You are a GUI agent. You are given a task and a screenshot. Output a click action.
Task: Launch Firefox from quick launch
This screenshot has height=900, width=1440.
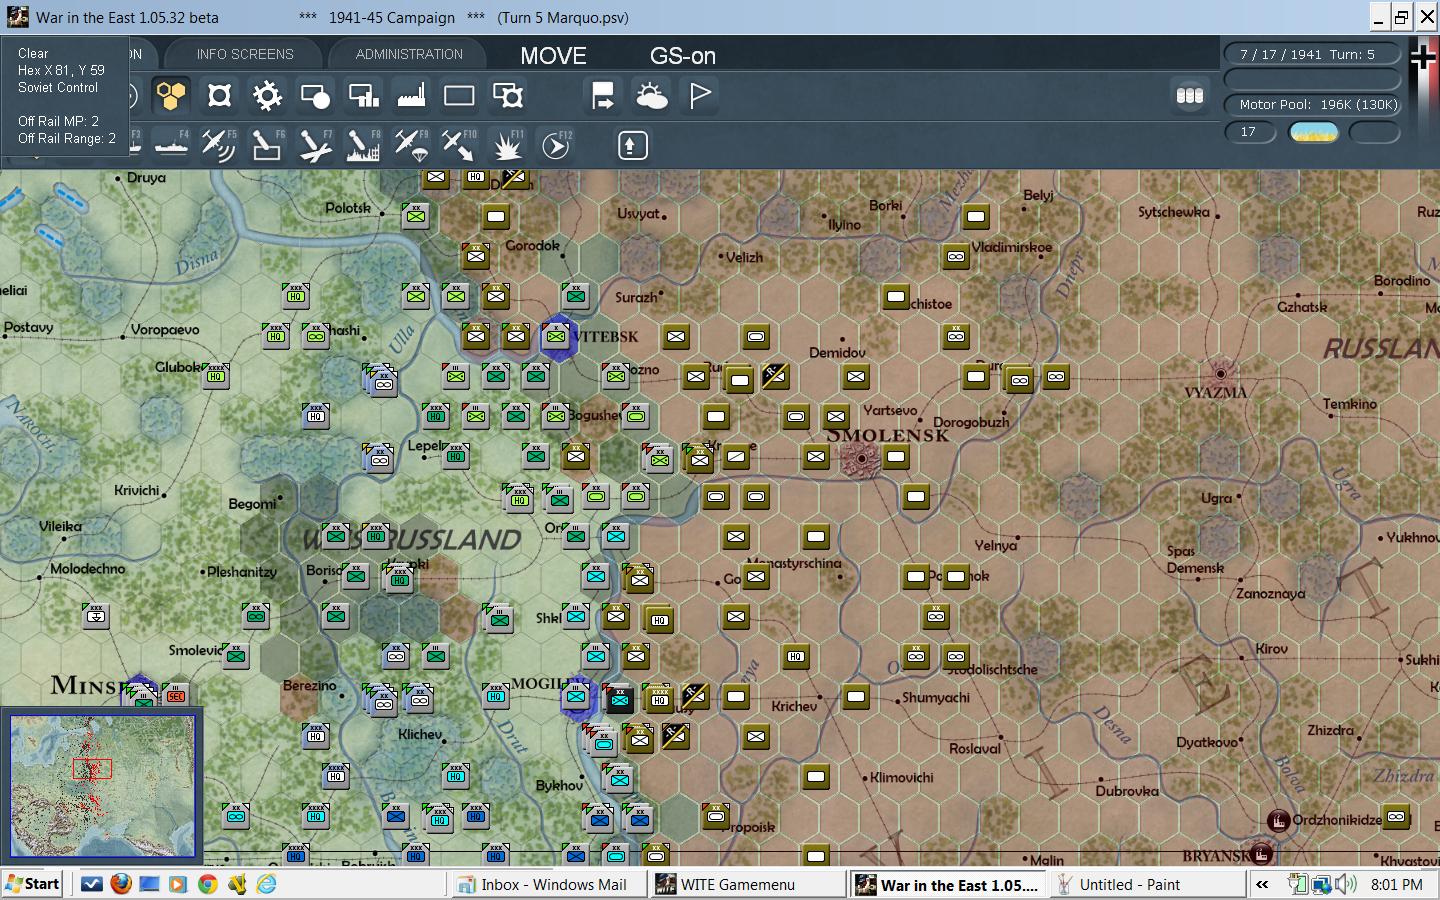[x=121, y=884]
